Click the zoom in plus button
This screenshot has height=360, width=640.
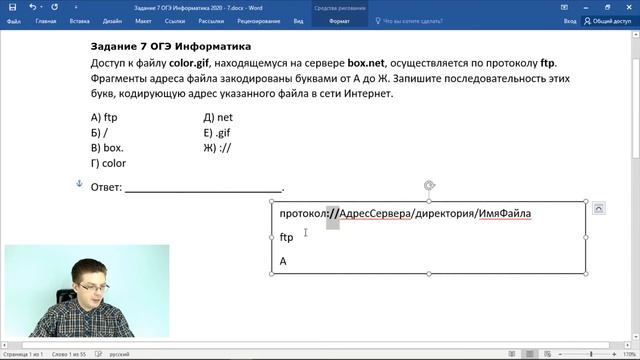pos(614,354)
